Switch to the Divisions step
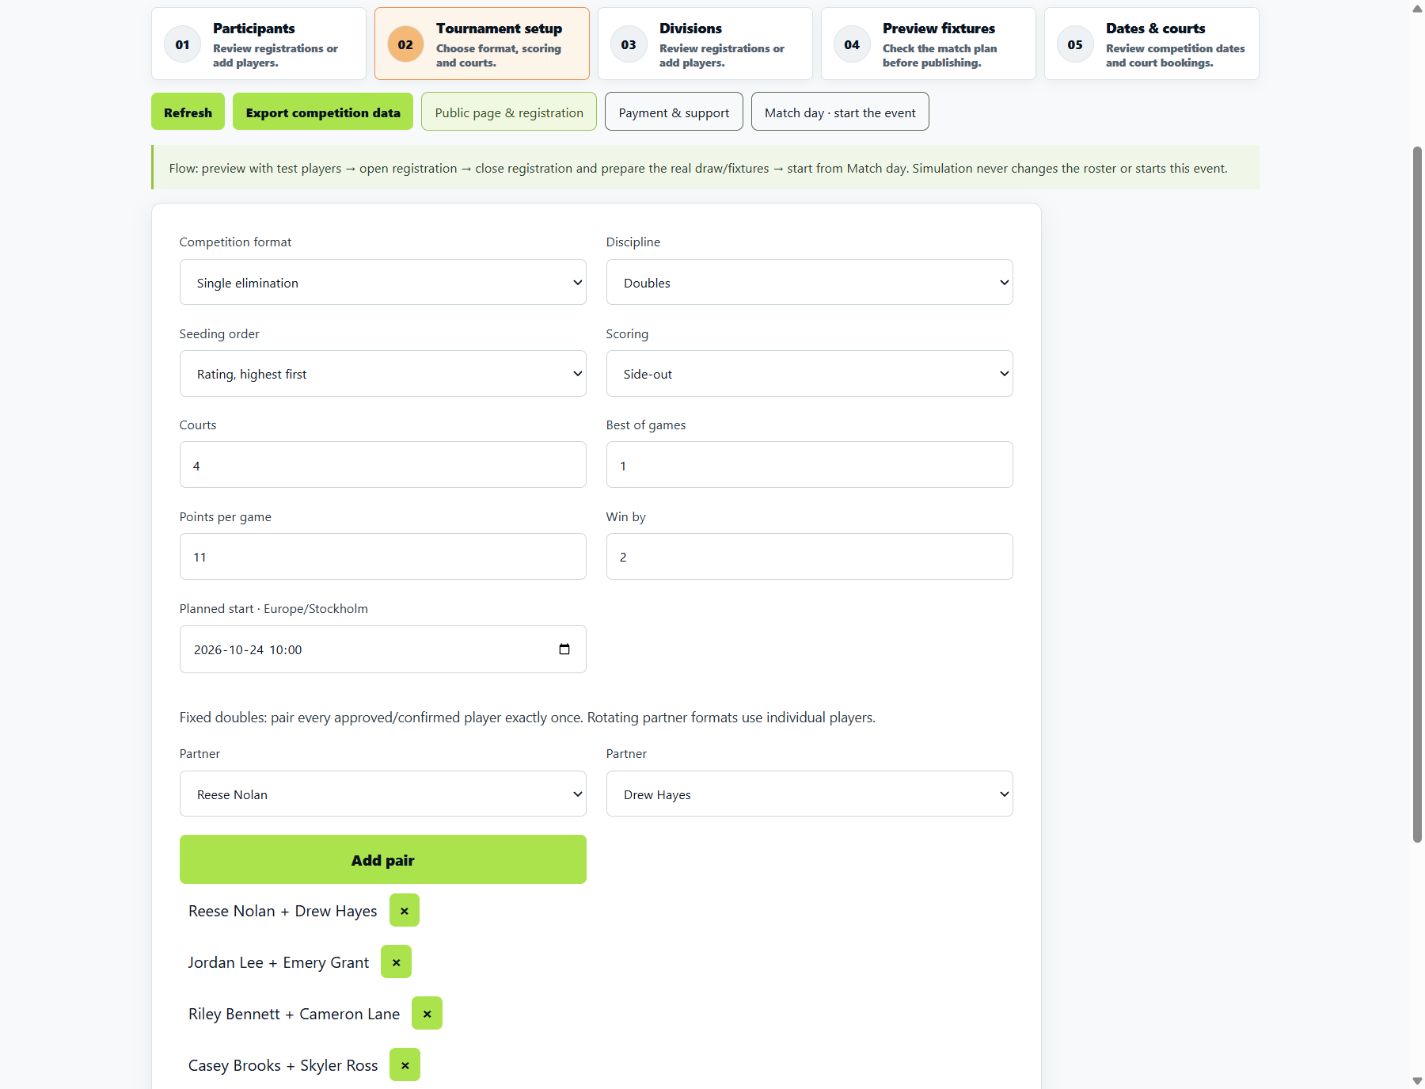The width and height of the screenshot is (1425, 1089). [x=705, y=44]
